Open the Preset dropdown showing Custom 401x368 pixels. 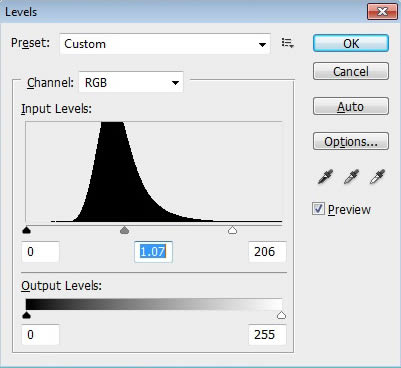(165, 44)
